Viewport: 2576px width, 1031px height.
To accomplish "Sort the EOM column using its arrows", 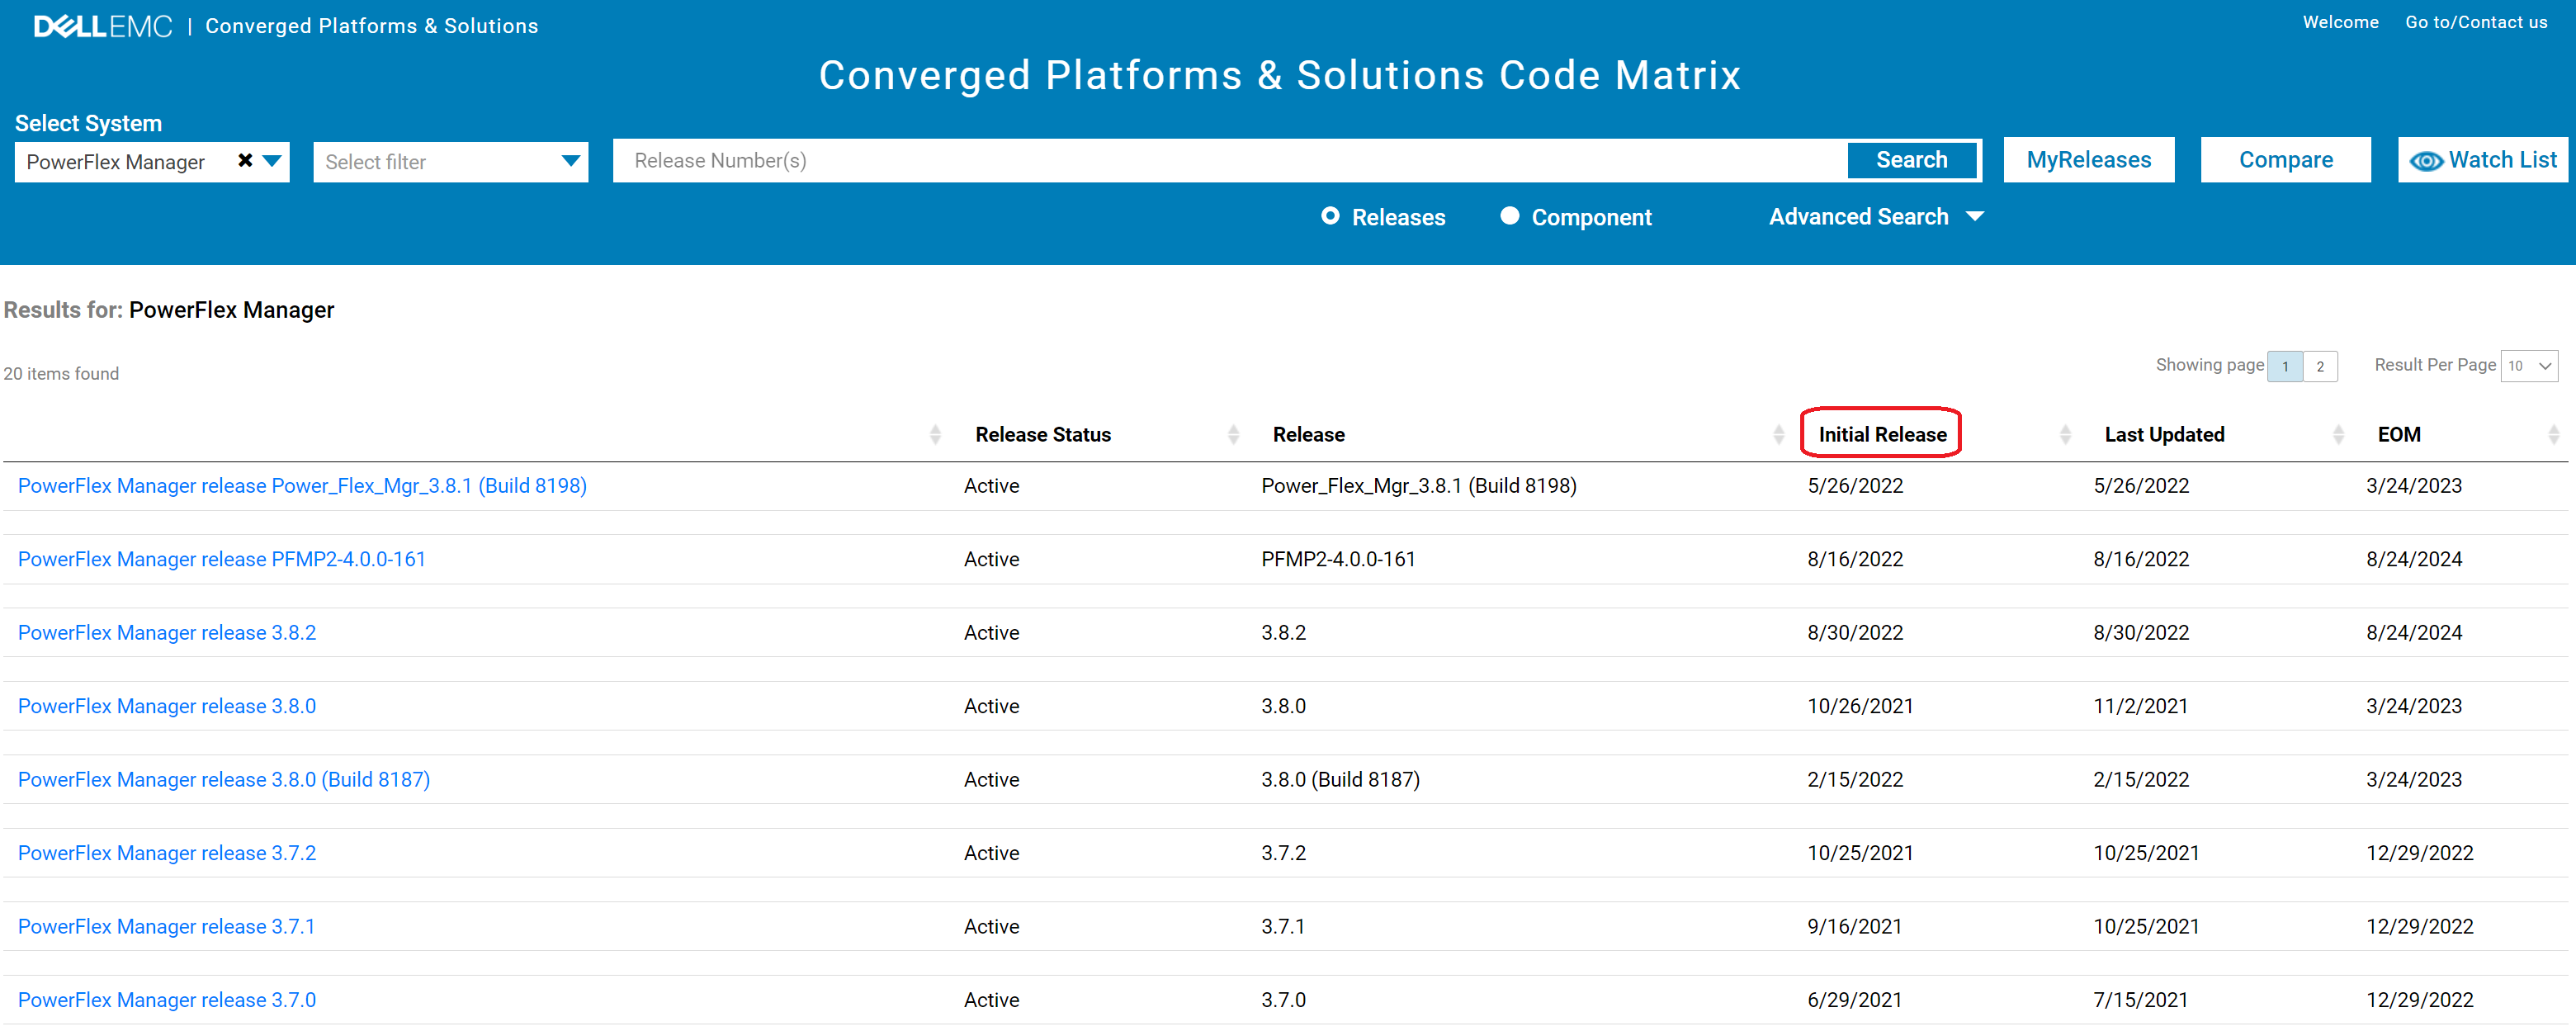I will point(2554,434).
